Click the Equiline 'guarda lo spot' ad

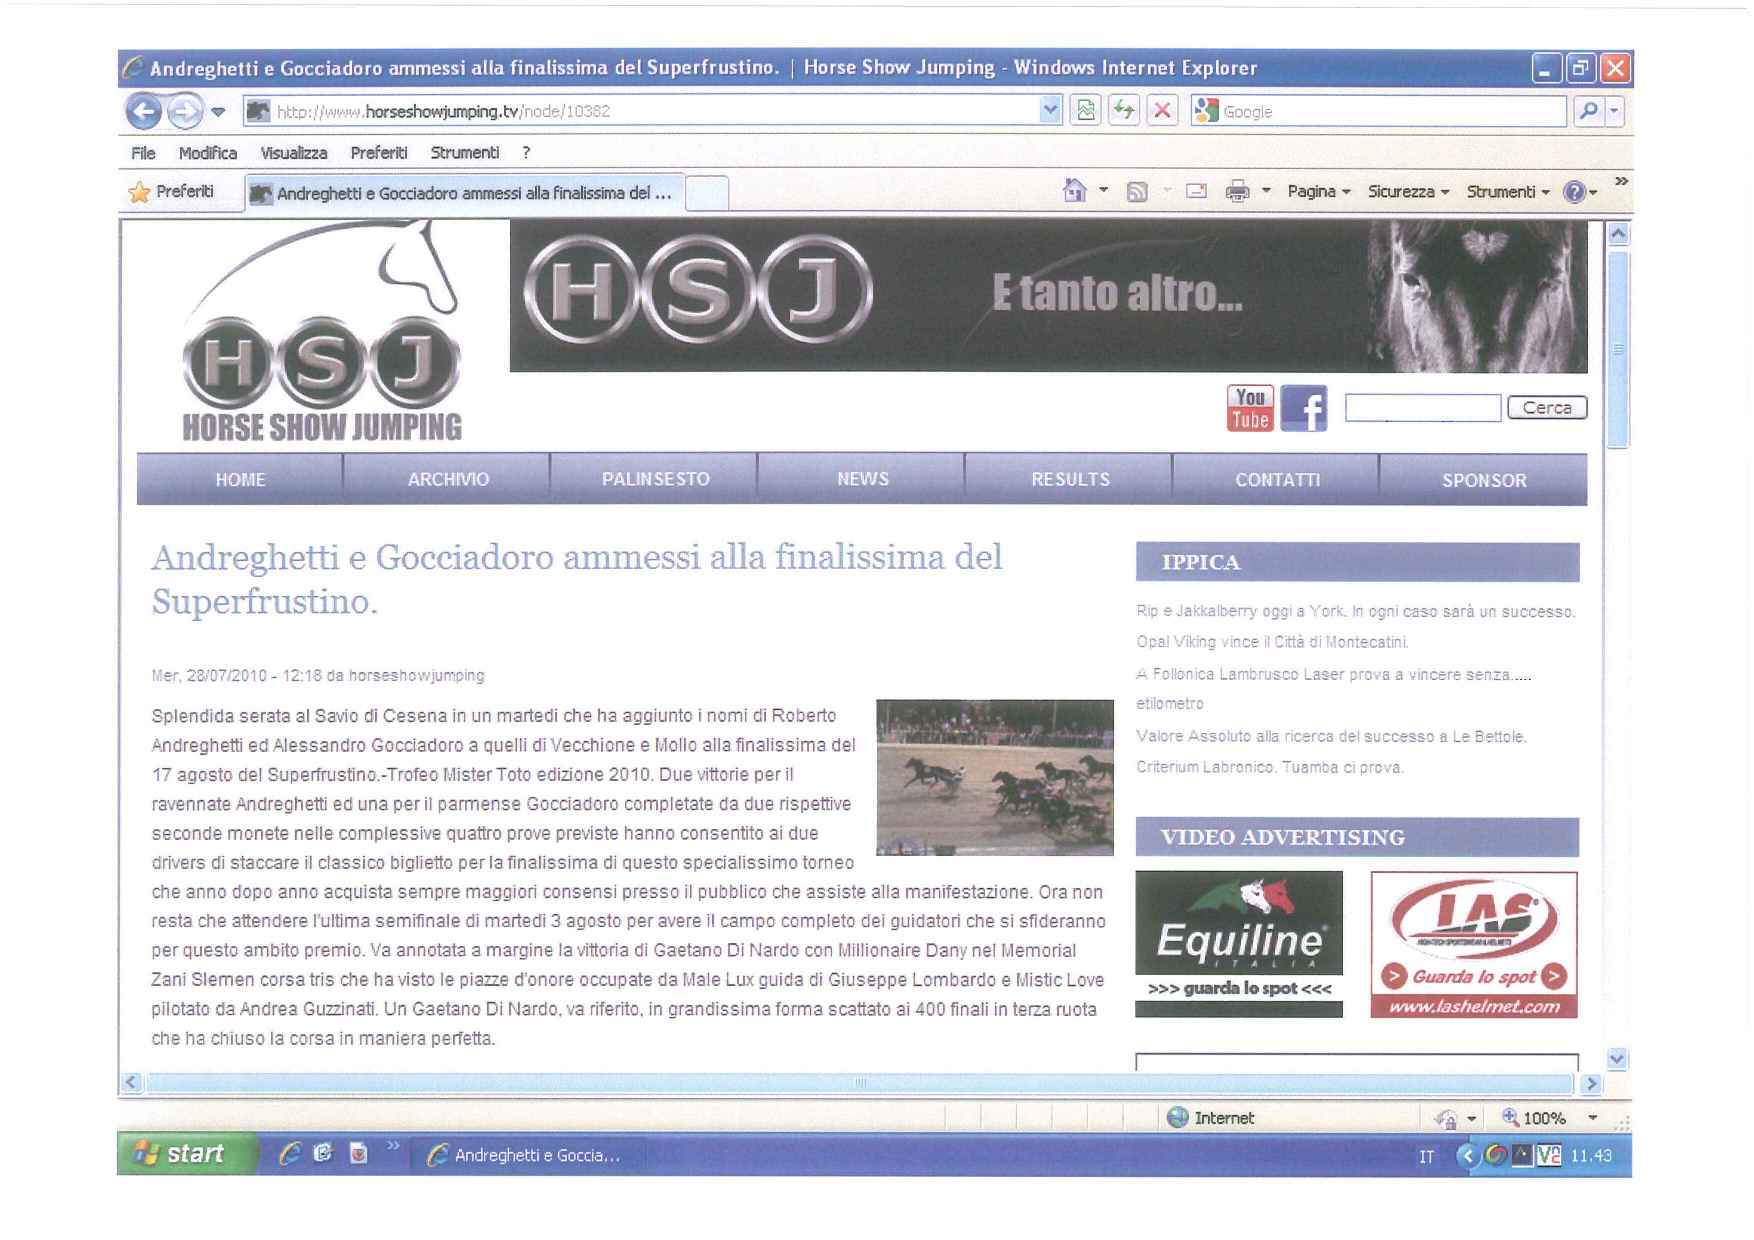point(1239,944)
